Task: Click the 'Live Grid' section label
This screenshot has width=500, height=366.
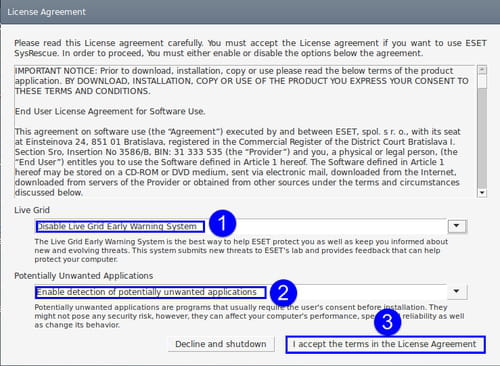Action: point(32,210)
